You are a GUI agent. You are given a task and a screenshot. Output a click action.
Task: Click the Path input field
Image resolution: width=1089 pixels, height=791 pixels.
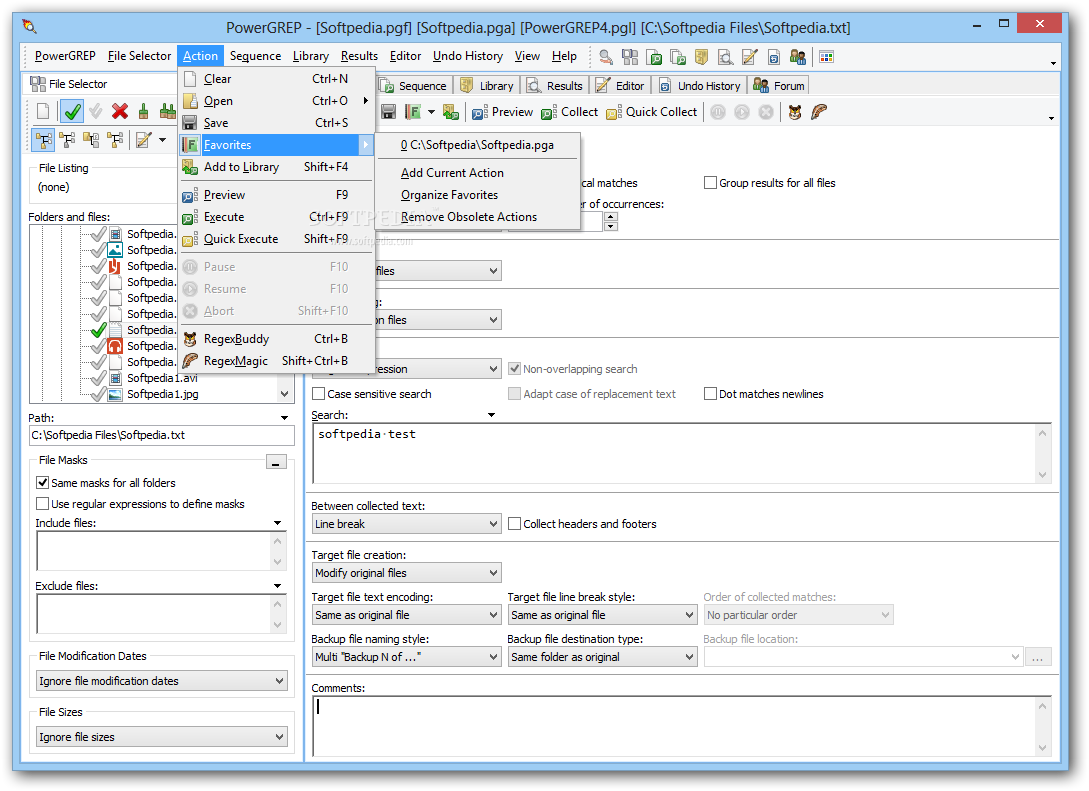pyautogui.click(x=162, y=435)
